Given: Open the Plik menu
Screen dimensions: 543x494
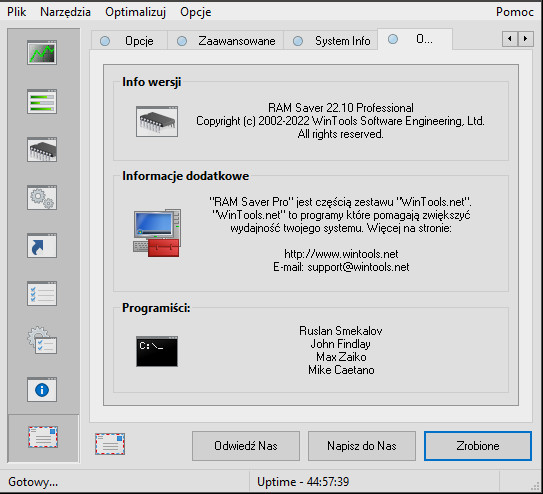Looking at the screenshot, I should [x=17, y=12].
